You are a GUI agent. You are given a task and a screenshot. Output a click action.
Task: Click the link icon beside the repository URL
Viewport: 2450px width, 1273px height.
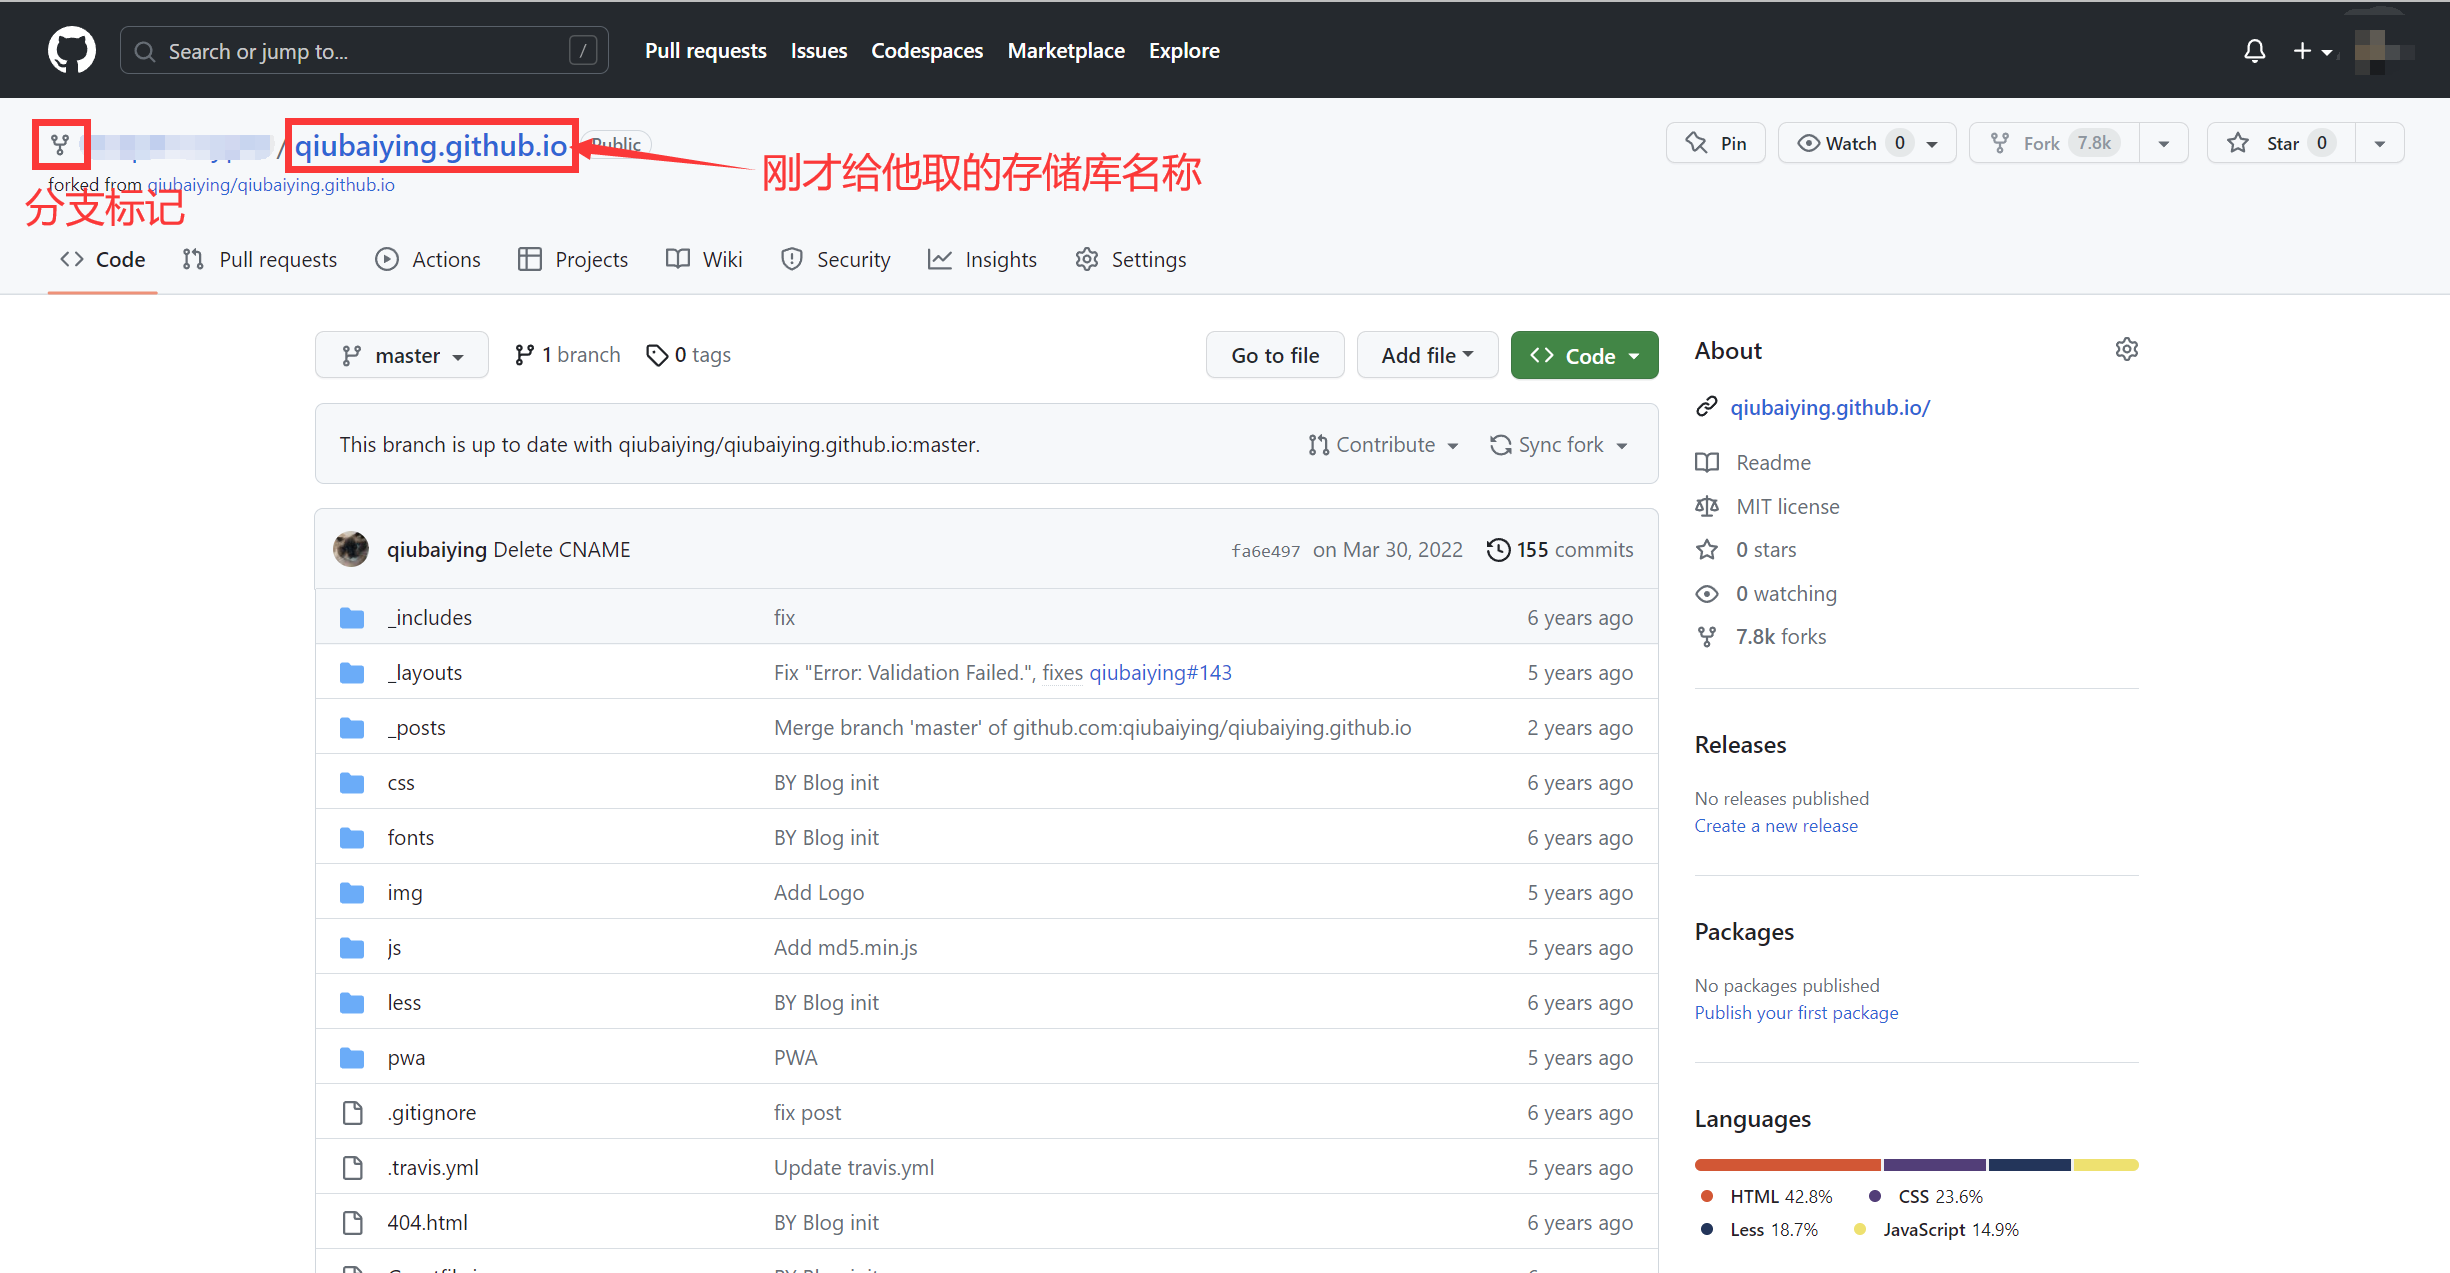1707,407
